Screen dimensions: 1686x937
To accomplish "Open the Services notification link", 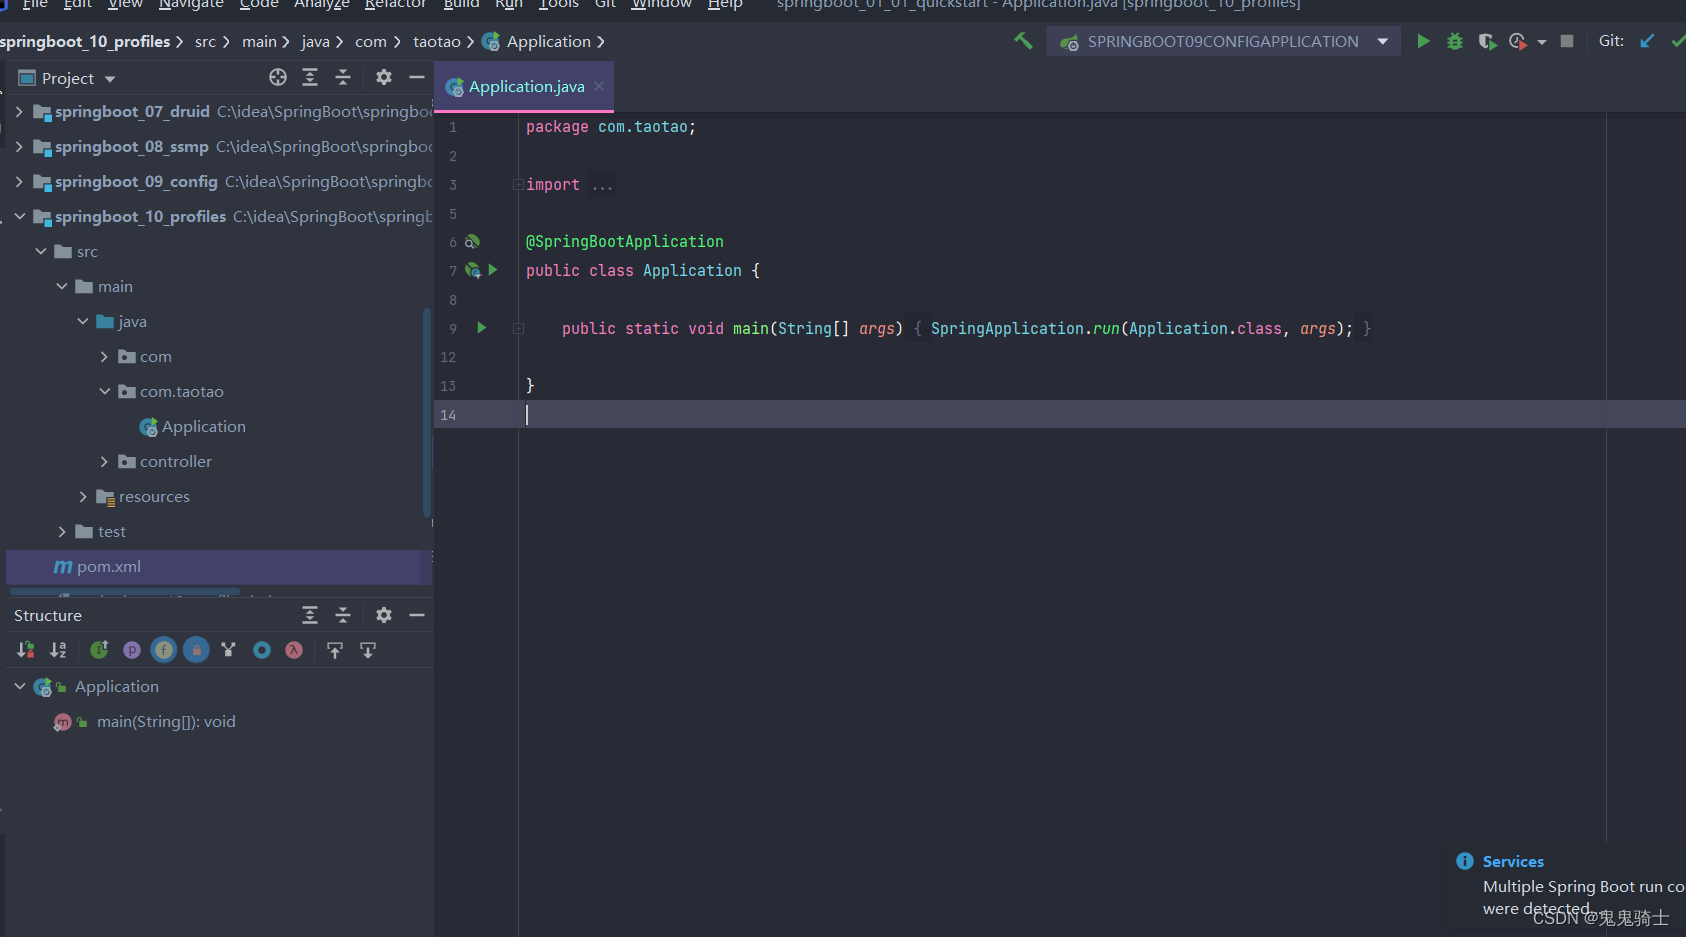I will point(1513,861).
